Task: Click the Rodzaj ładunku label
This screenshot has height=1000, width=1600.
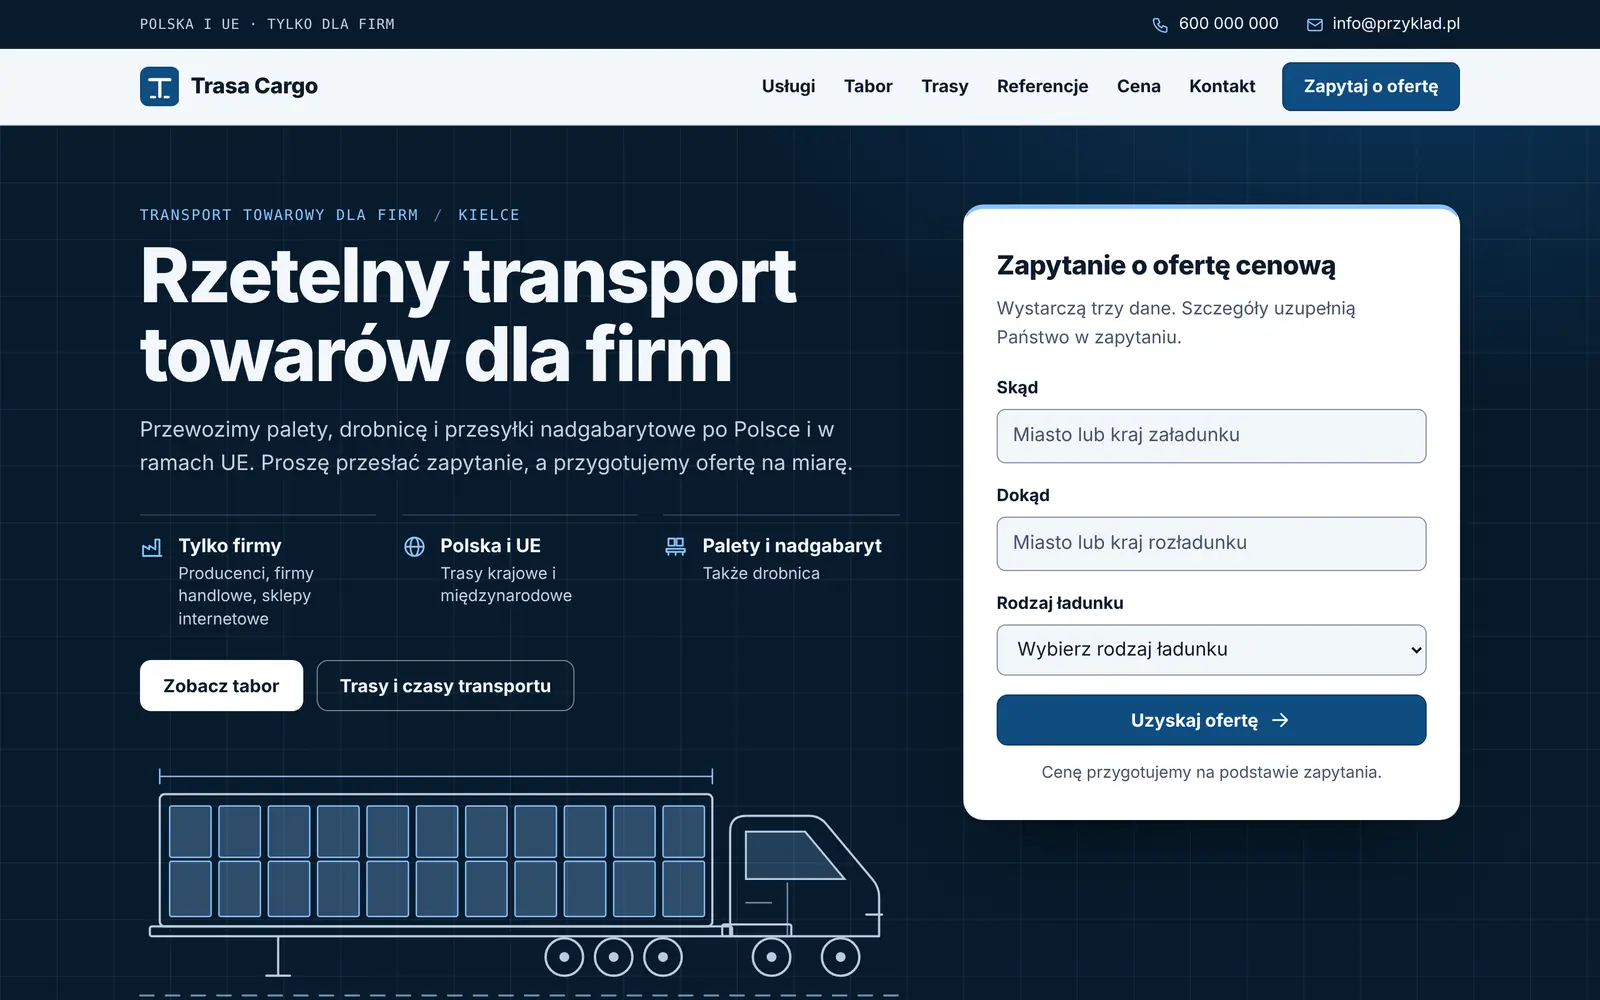Action: click(x=1060, y=603)
